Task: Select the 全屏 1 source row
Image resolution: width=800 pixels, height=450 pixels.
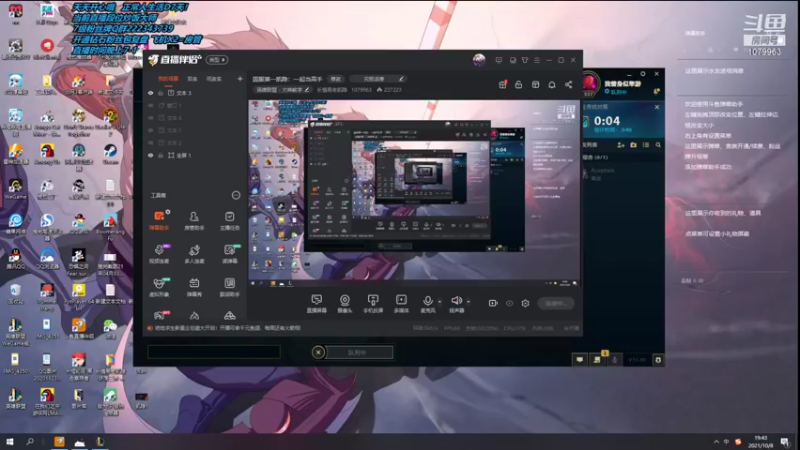Action: (194, 155)
